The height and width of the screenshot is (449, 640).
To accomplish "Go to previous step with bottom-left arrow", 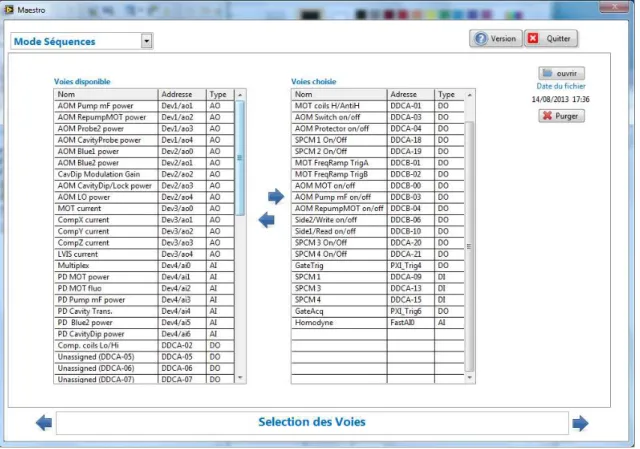I will click(x=44, y=423).
